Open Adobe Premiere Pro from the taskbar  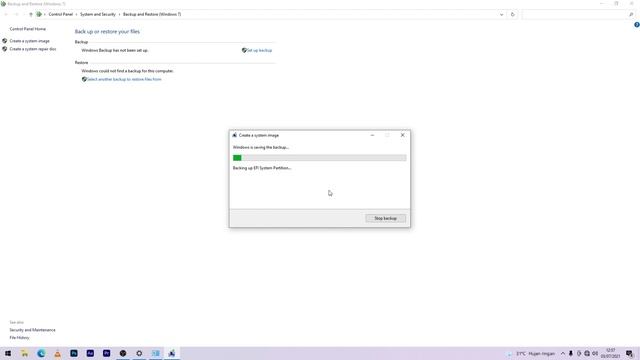tap(107, 353)
